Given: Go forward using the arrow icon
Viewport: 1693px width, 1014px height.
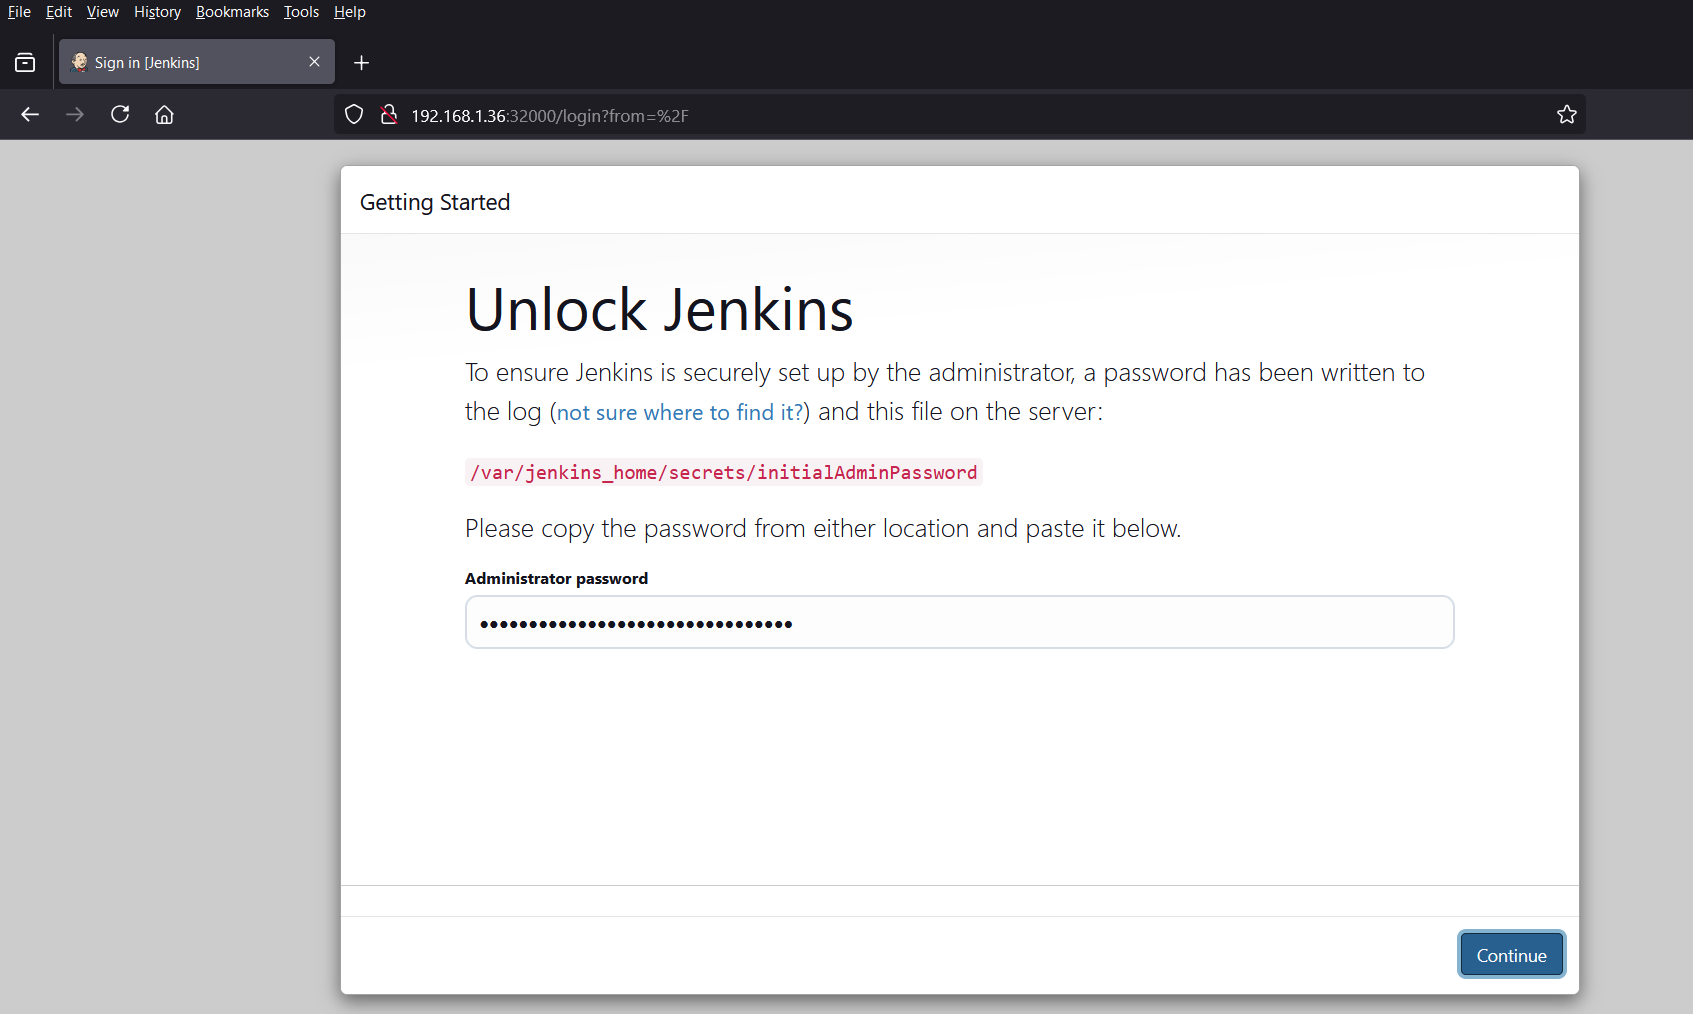Looking at the screenshot, I should coord(75,115).
